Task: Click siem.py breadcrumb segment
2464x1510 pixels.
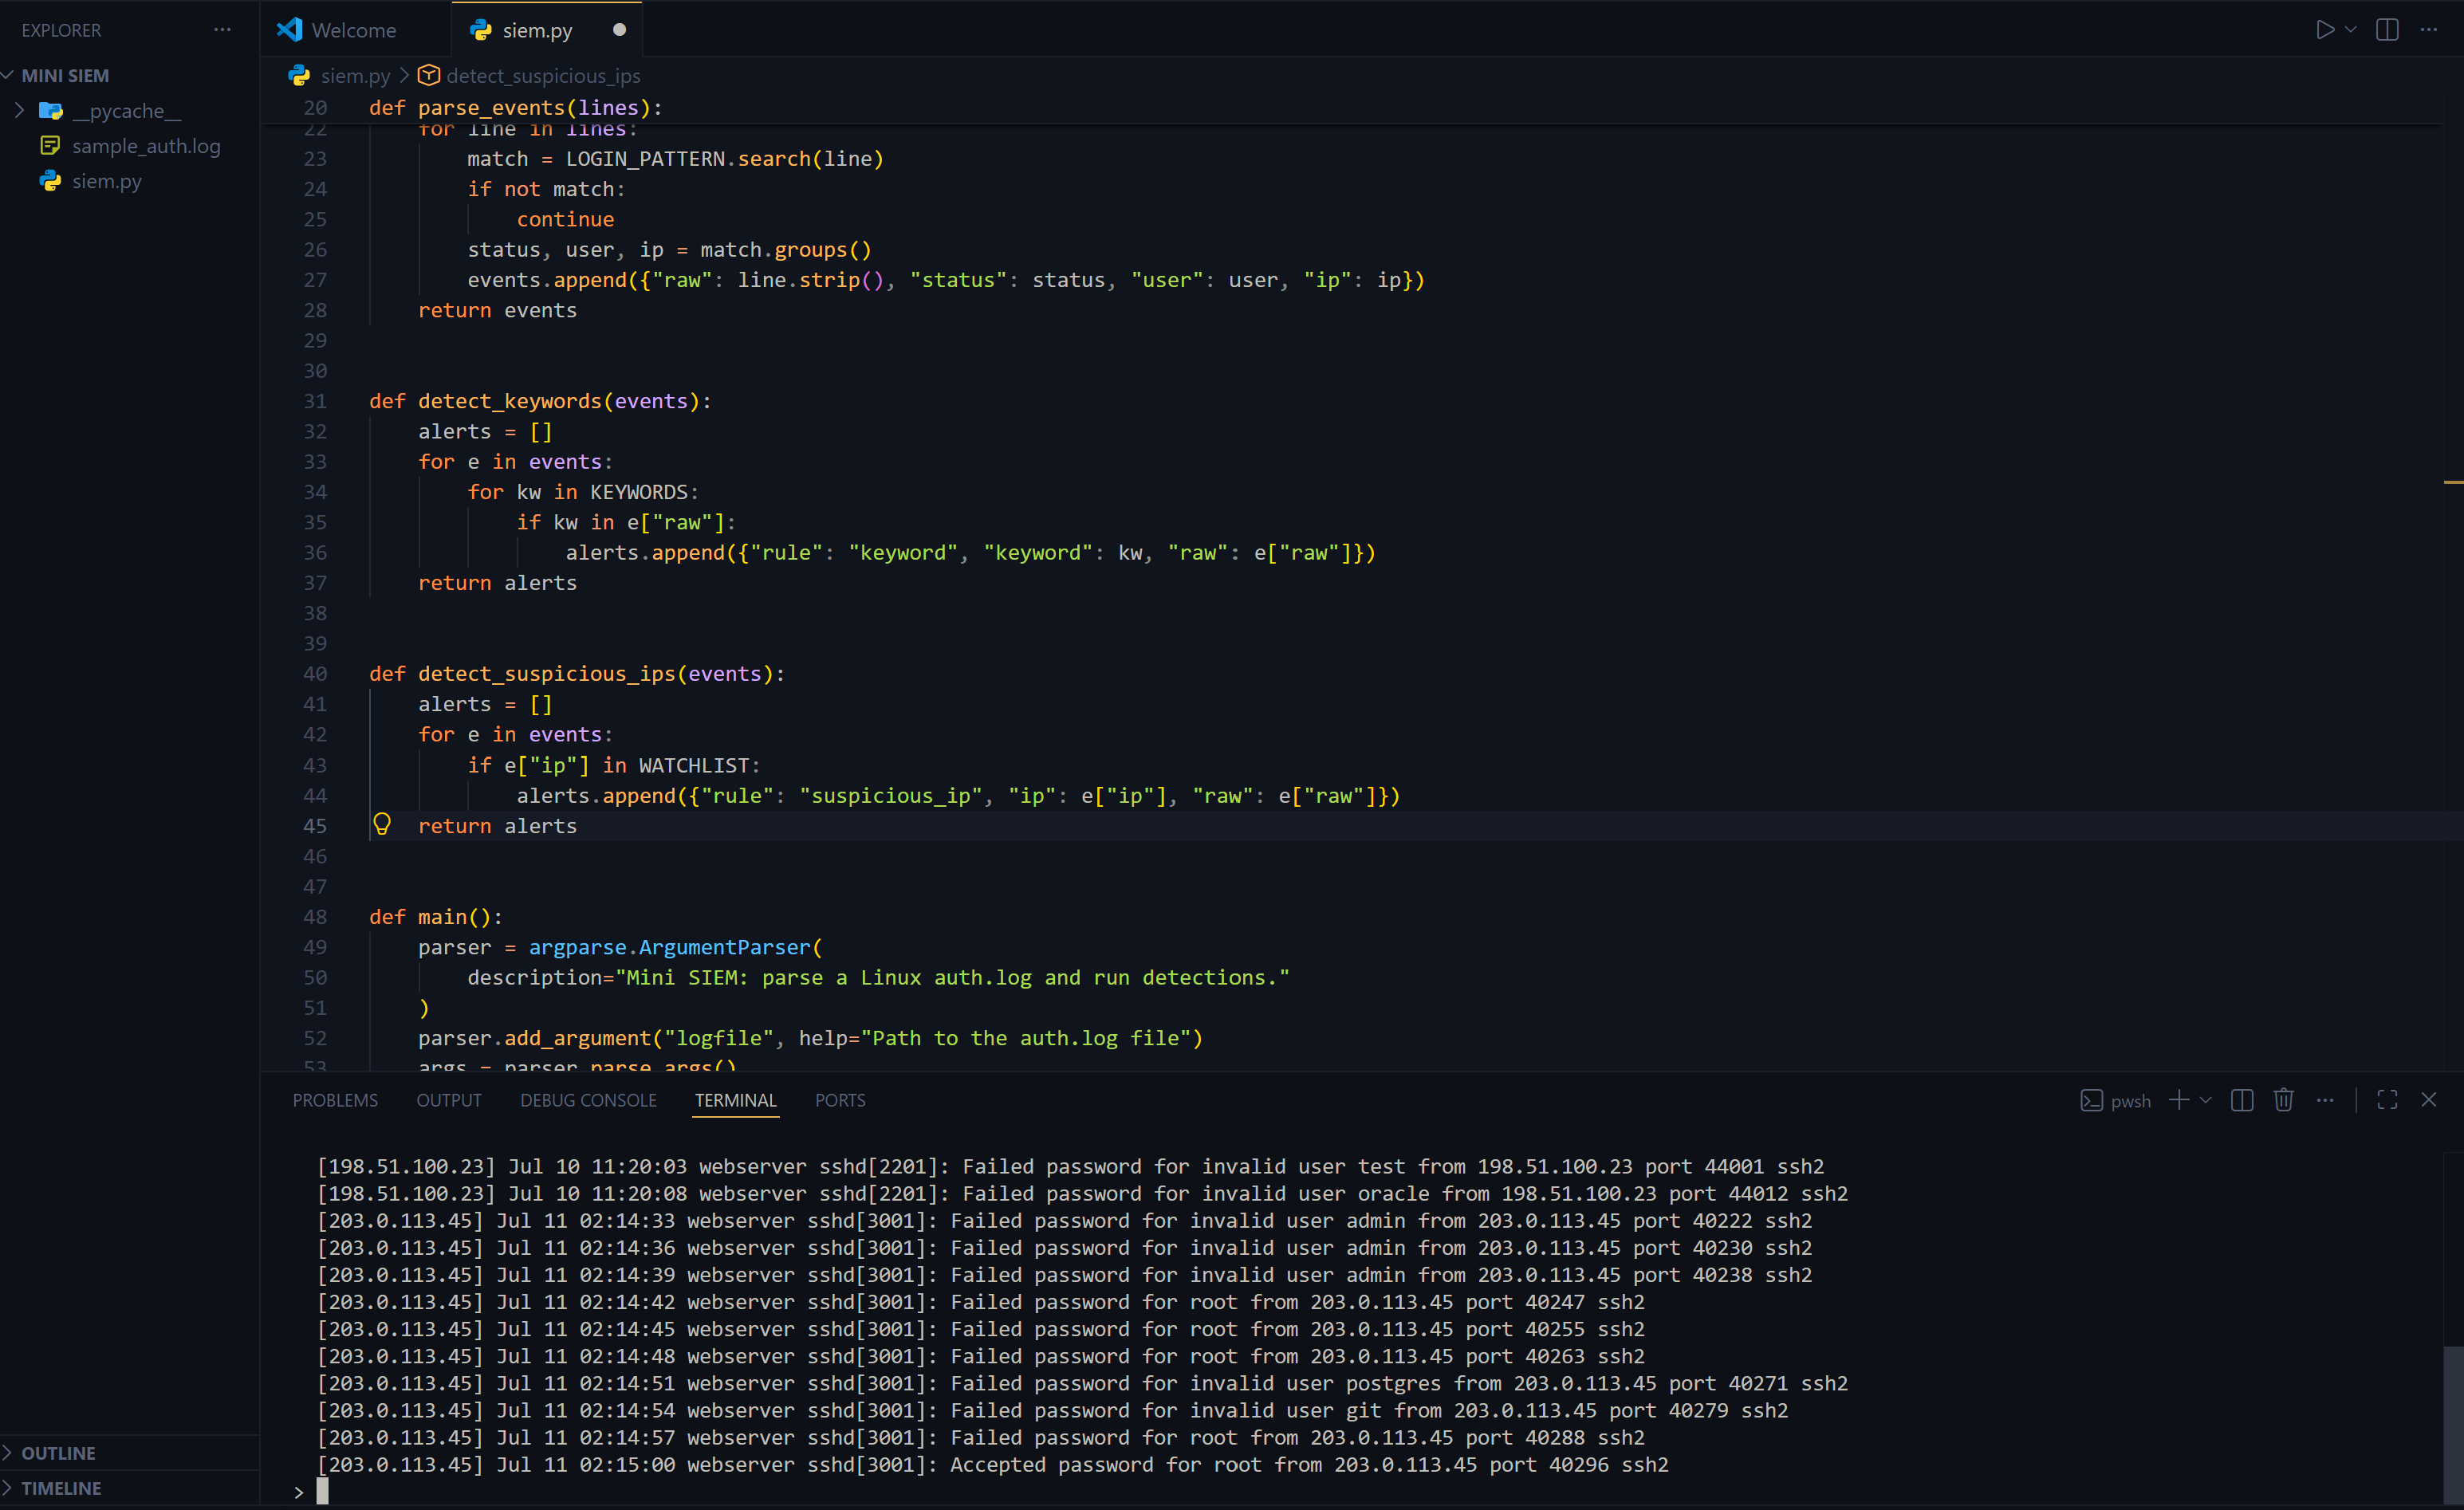Action: click(x=355, y=76)
